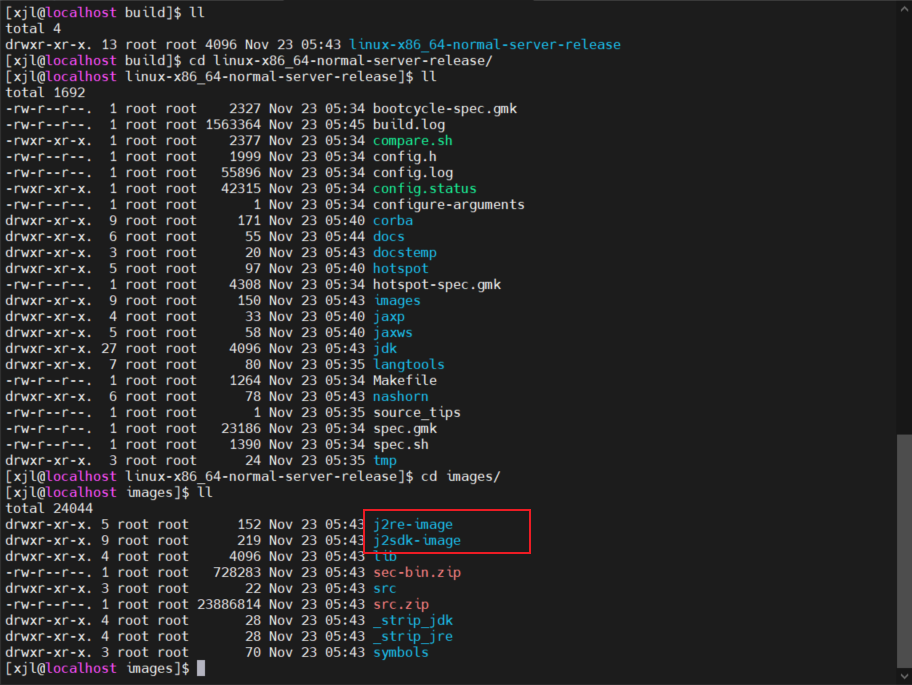912x685 pixels.
Task: Click the 'total 1692' line
Action: click(x=45, y=93)
